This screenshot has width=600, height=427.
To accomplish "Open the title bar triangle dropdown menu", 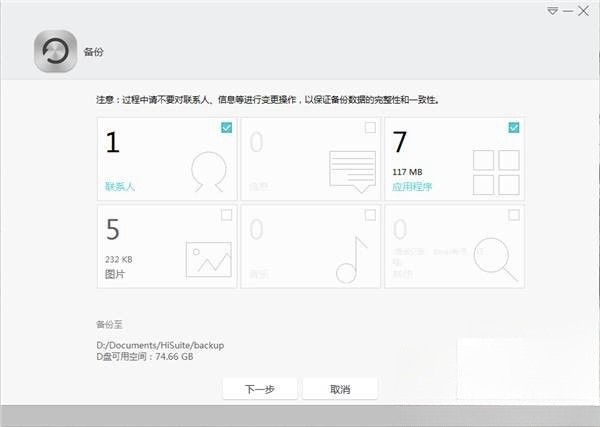I will point(552,11).
